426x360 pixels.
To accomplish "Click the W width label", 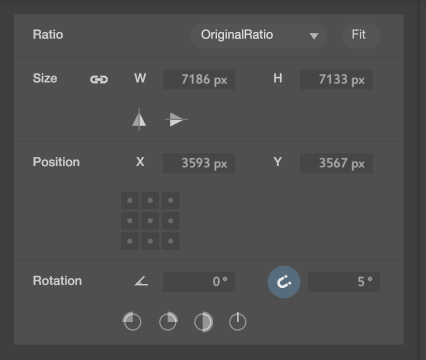I will (x=140, y=78).
